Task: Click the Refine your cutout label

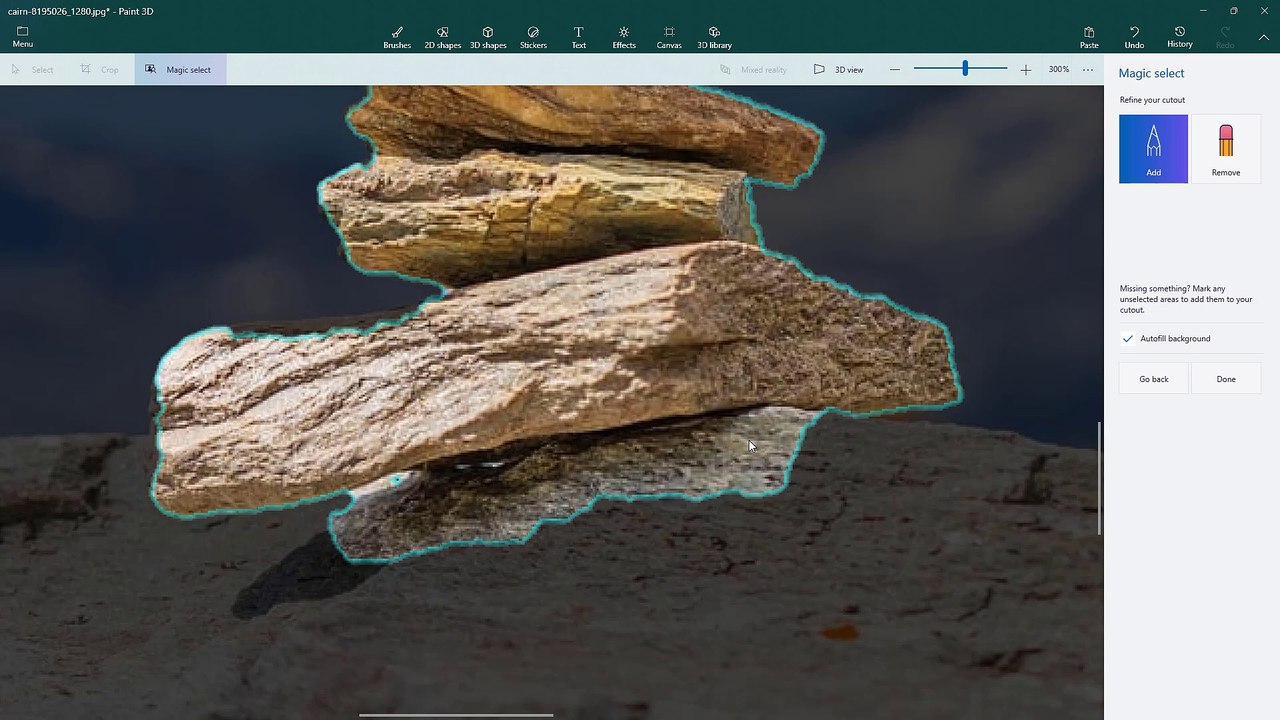Action: [x=1152, y=100]
